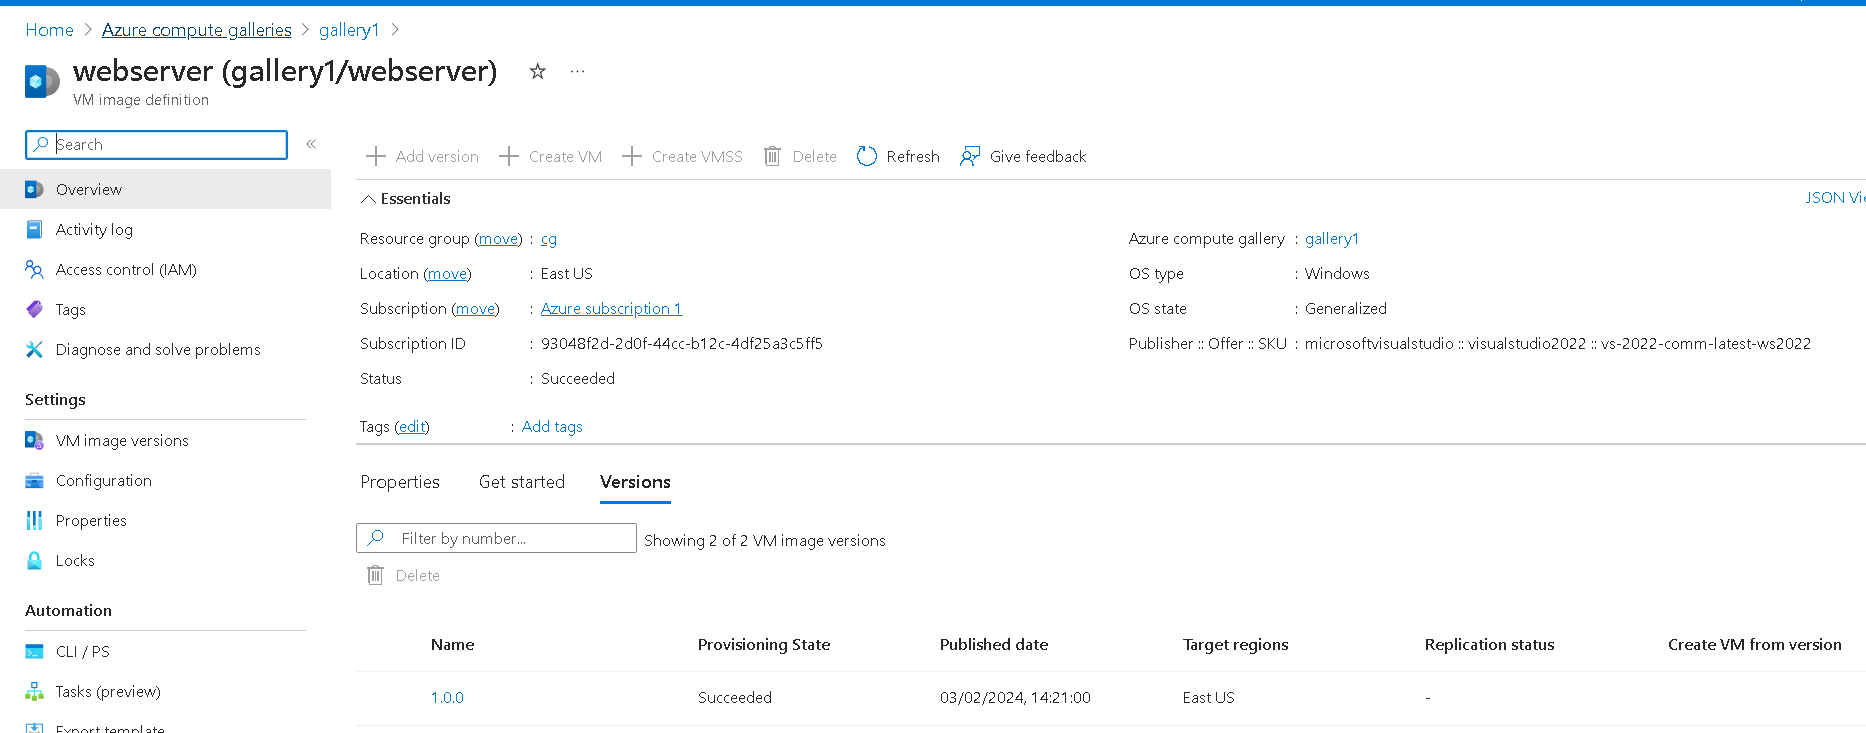This screenshot has width=1866, height=733.
Task: Click move link next to Subscription
Action: [475, 308]
